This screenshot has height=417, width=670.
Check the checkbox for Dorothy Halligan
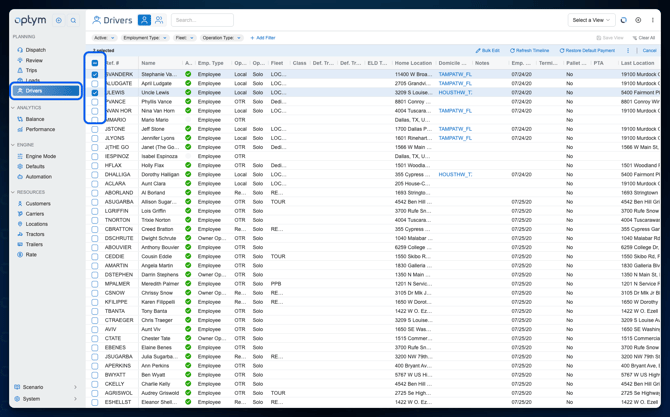(x=95, y=174)
